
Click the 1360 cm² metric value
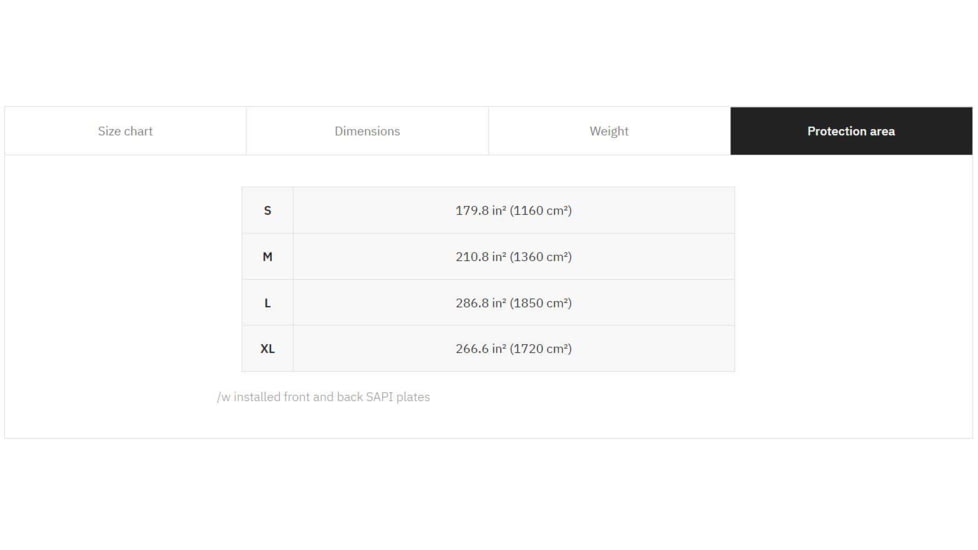pyautogui.click(x=541, y=257)
